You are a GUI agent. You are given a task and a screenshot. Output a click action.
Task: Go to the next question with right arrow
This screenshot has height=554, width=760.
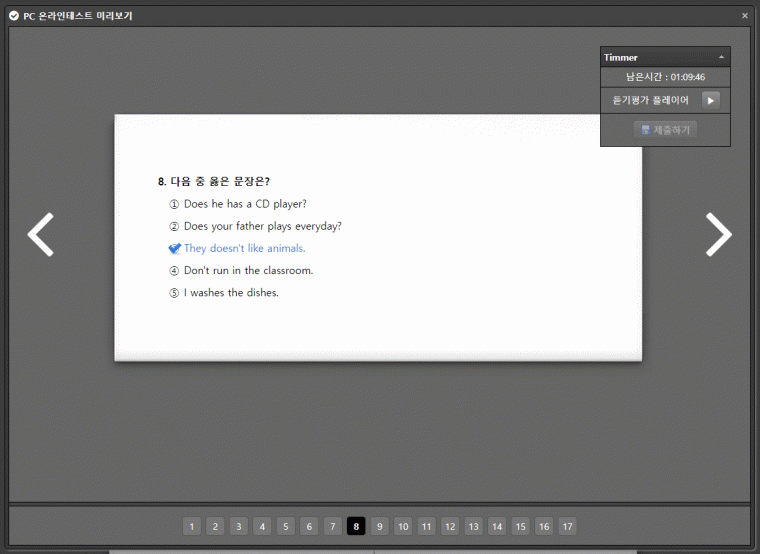(718, 235)
